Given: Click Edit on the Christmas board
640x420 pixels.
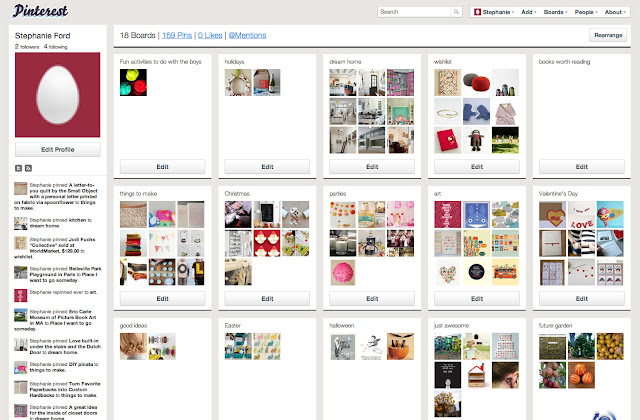Looking at the screenshot, I should pyautogui.click(x=267, y=298).
